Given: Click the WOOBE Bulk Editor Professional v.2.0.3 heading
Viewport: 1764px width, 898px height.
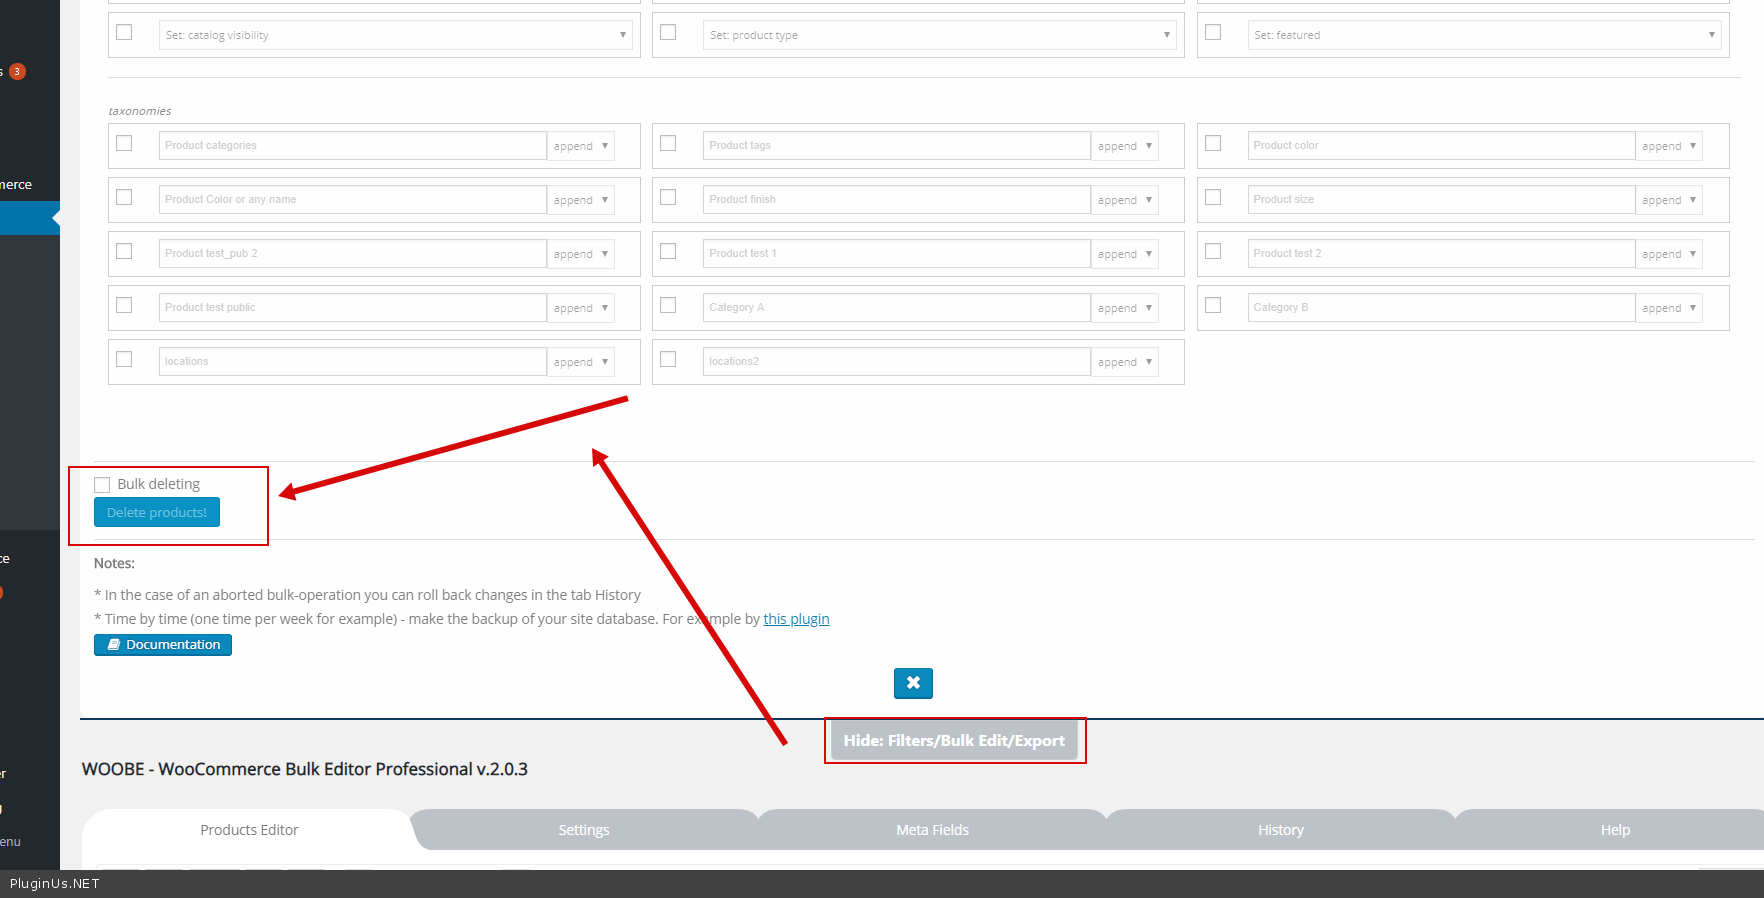Looking at the screenshot, I should pyautogui.click(x=305, y=769).
